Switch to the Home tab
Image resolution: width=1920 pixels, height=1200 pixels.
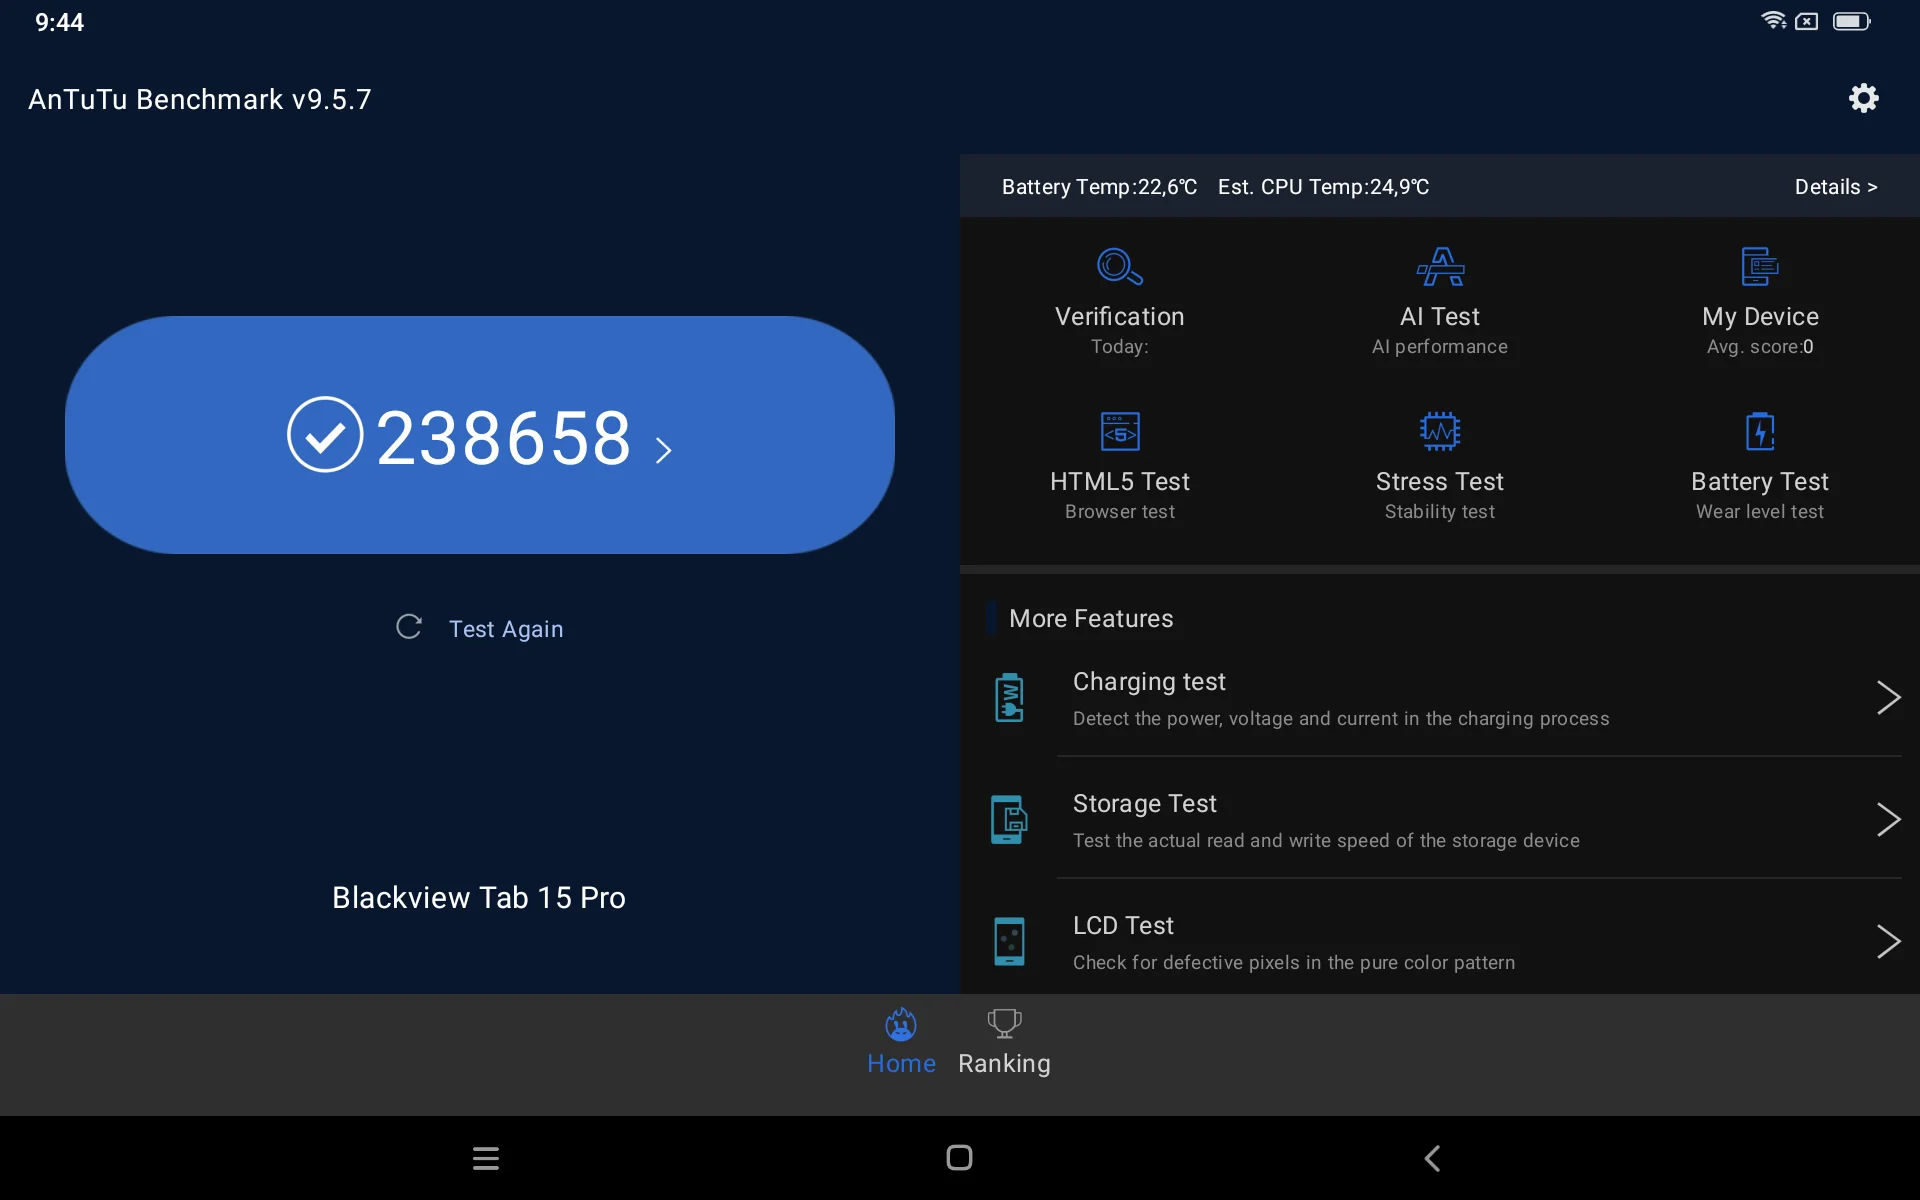pyautogui.click(x=901, y=1042)
